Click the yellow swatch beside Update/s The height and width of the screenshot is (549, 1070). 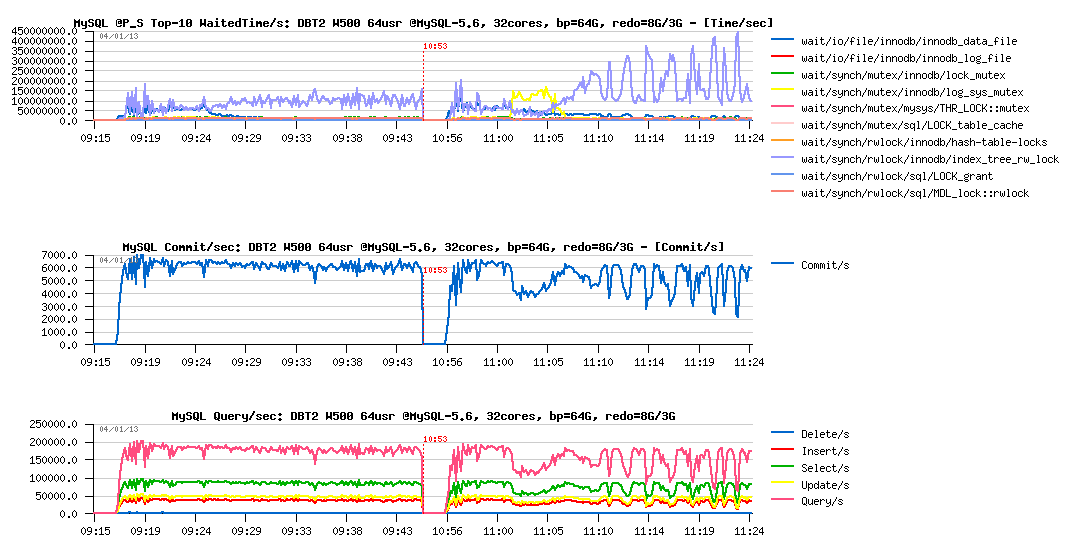tap(782, 484)
